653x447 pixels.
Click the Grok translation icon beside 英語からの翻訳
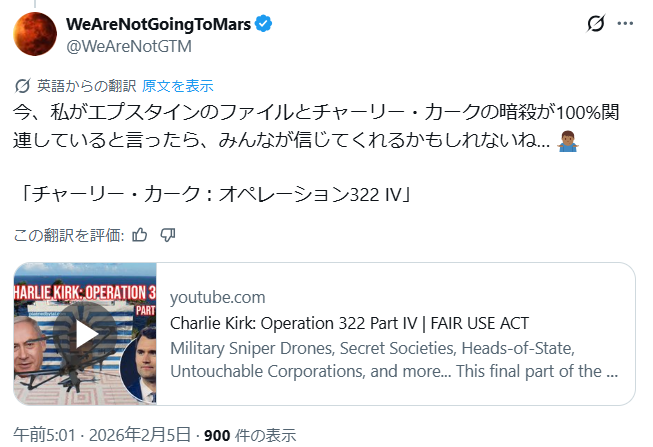click(23, 86)
